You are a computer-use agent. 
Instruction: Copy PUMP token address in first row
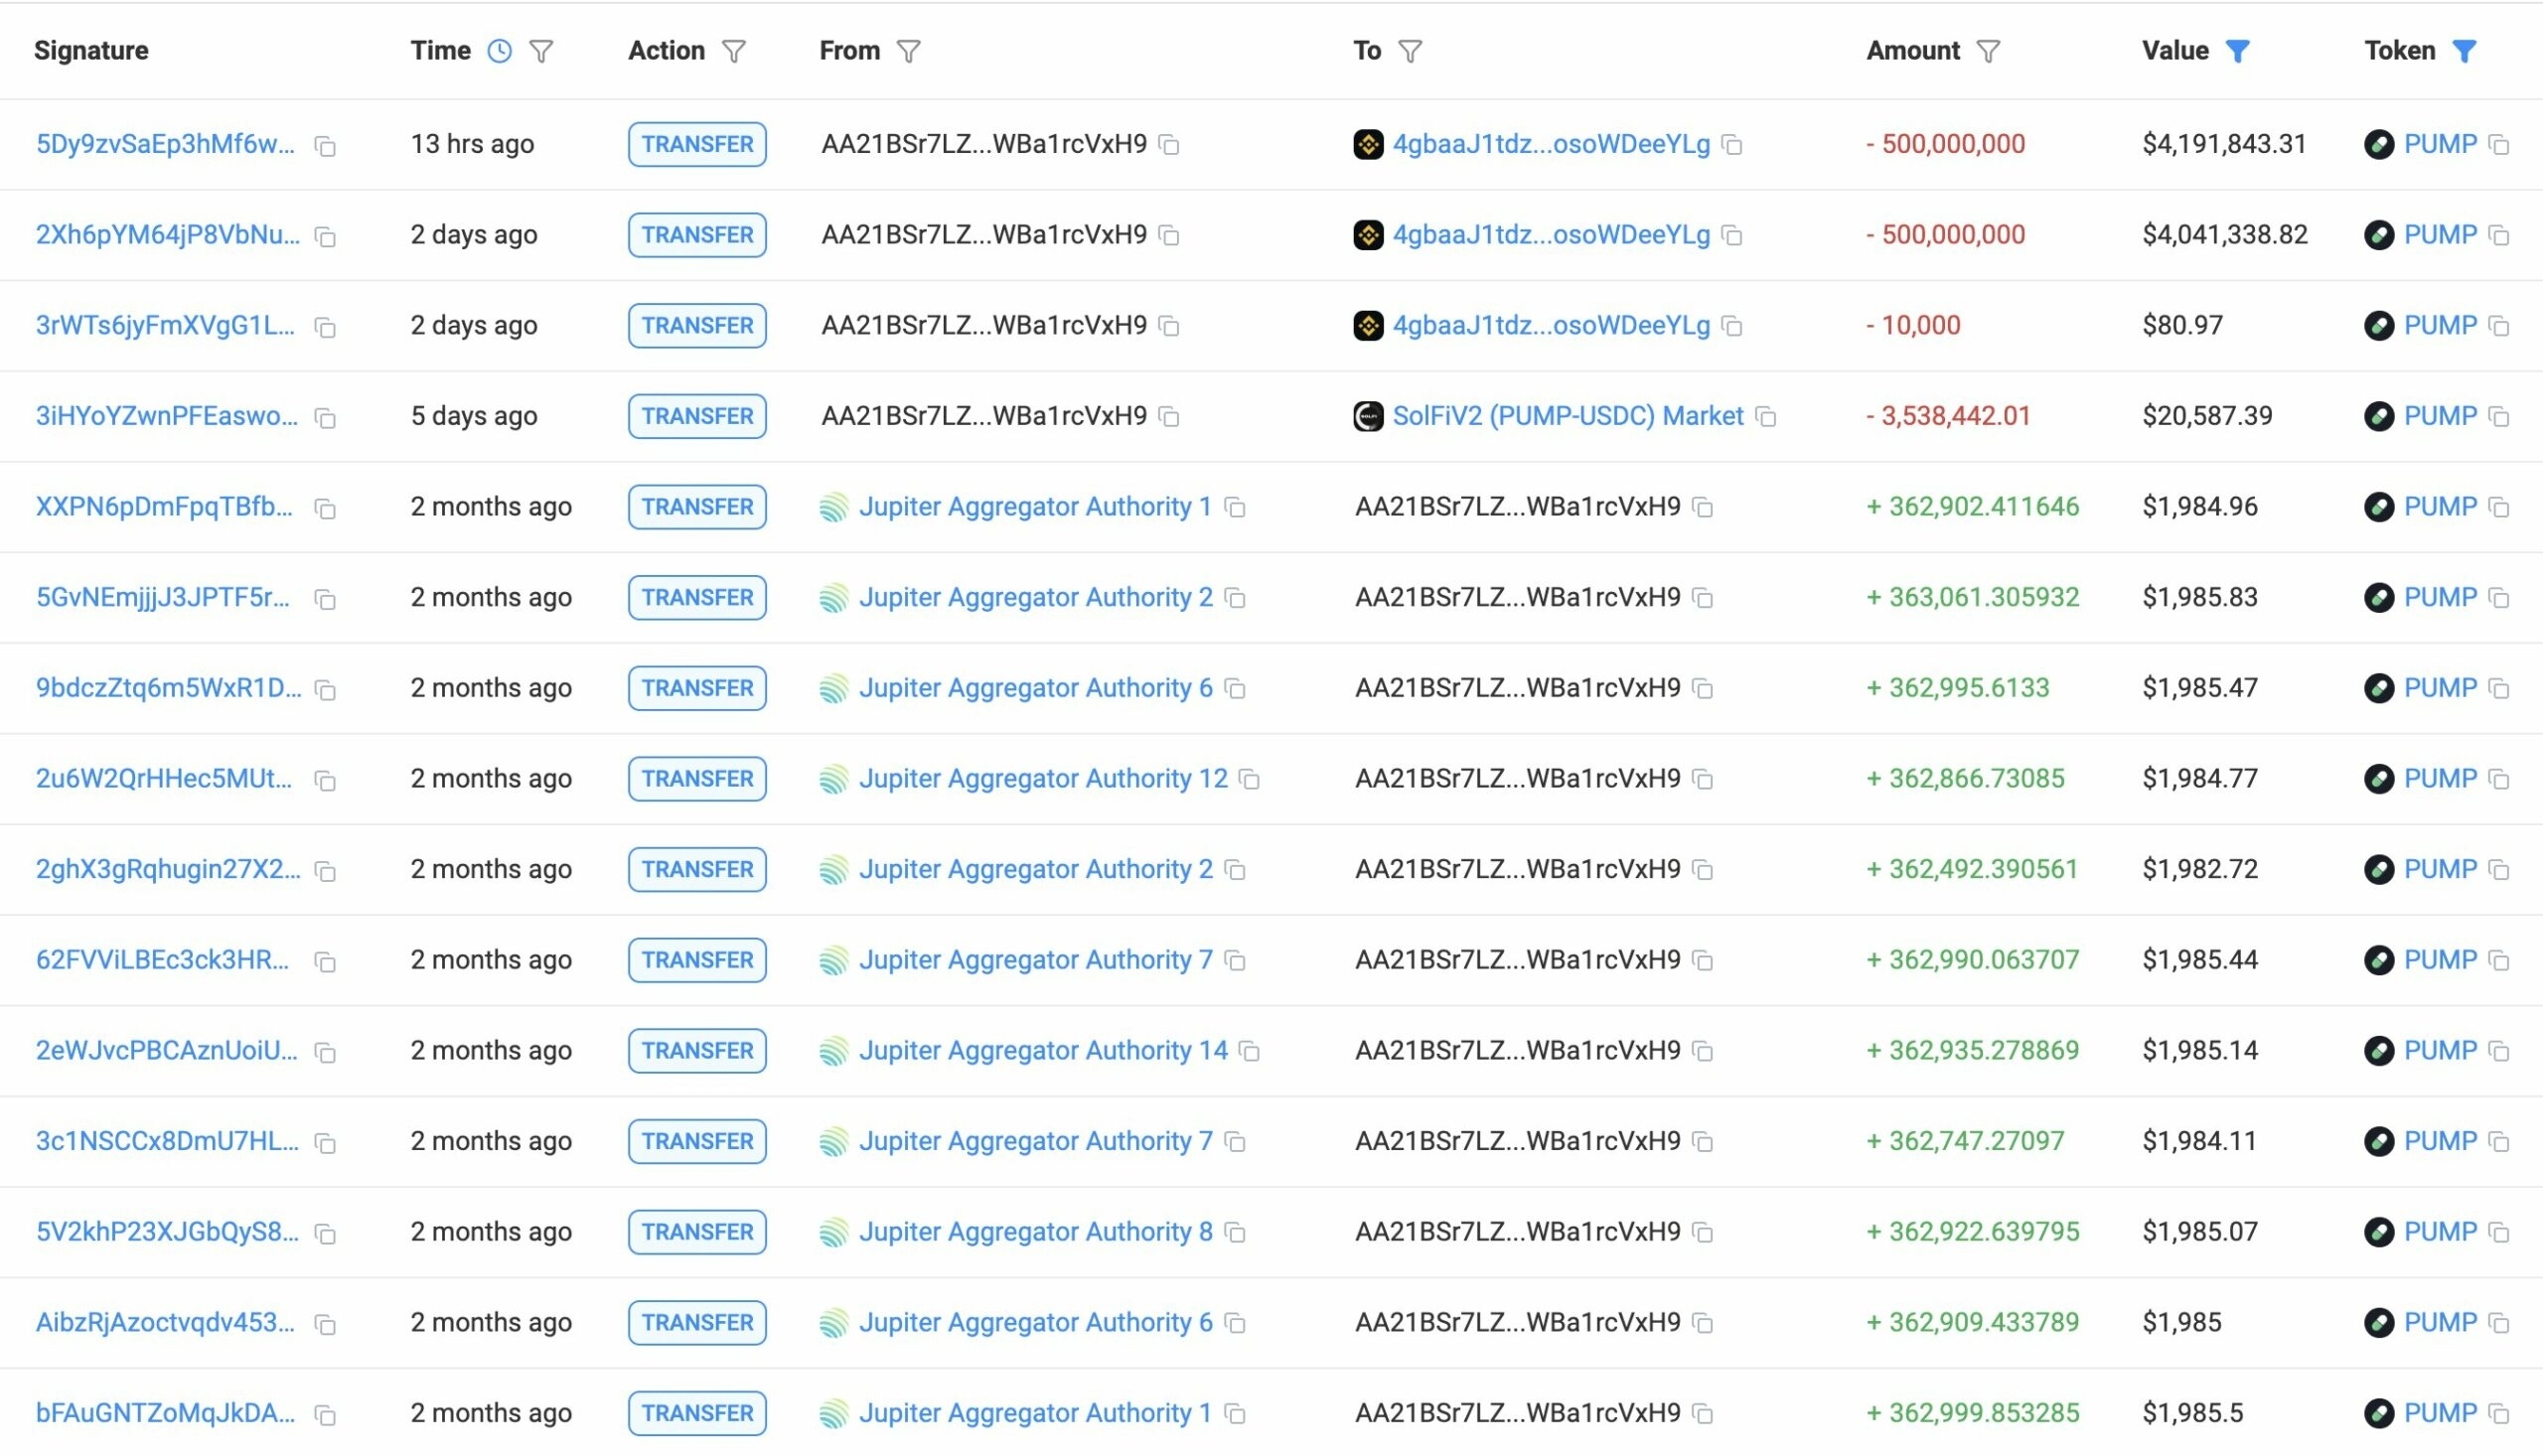(2499, 146)
